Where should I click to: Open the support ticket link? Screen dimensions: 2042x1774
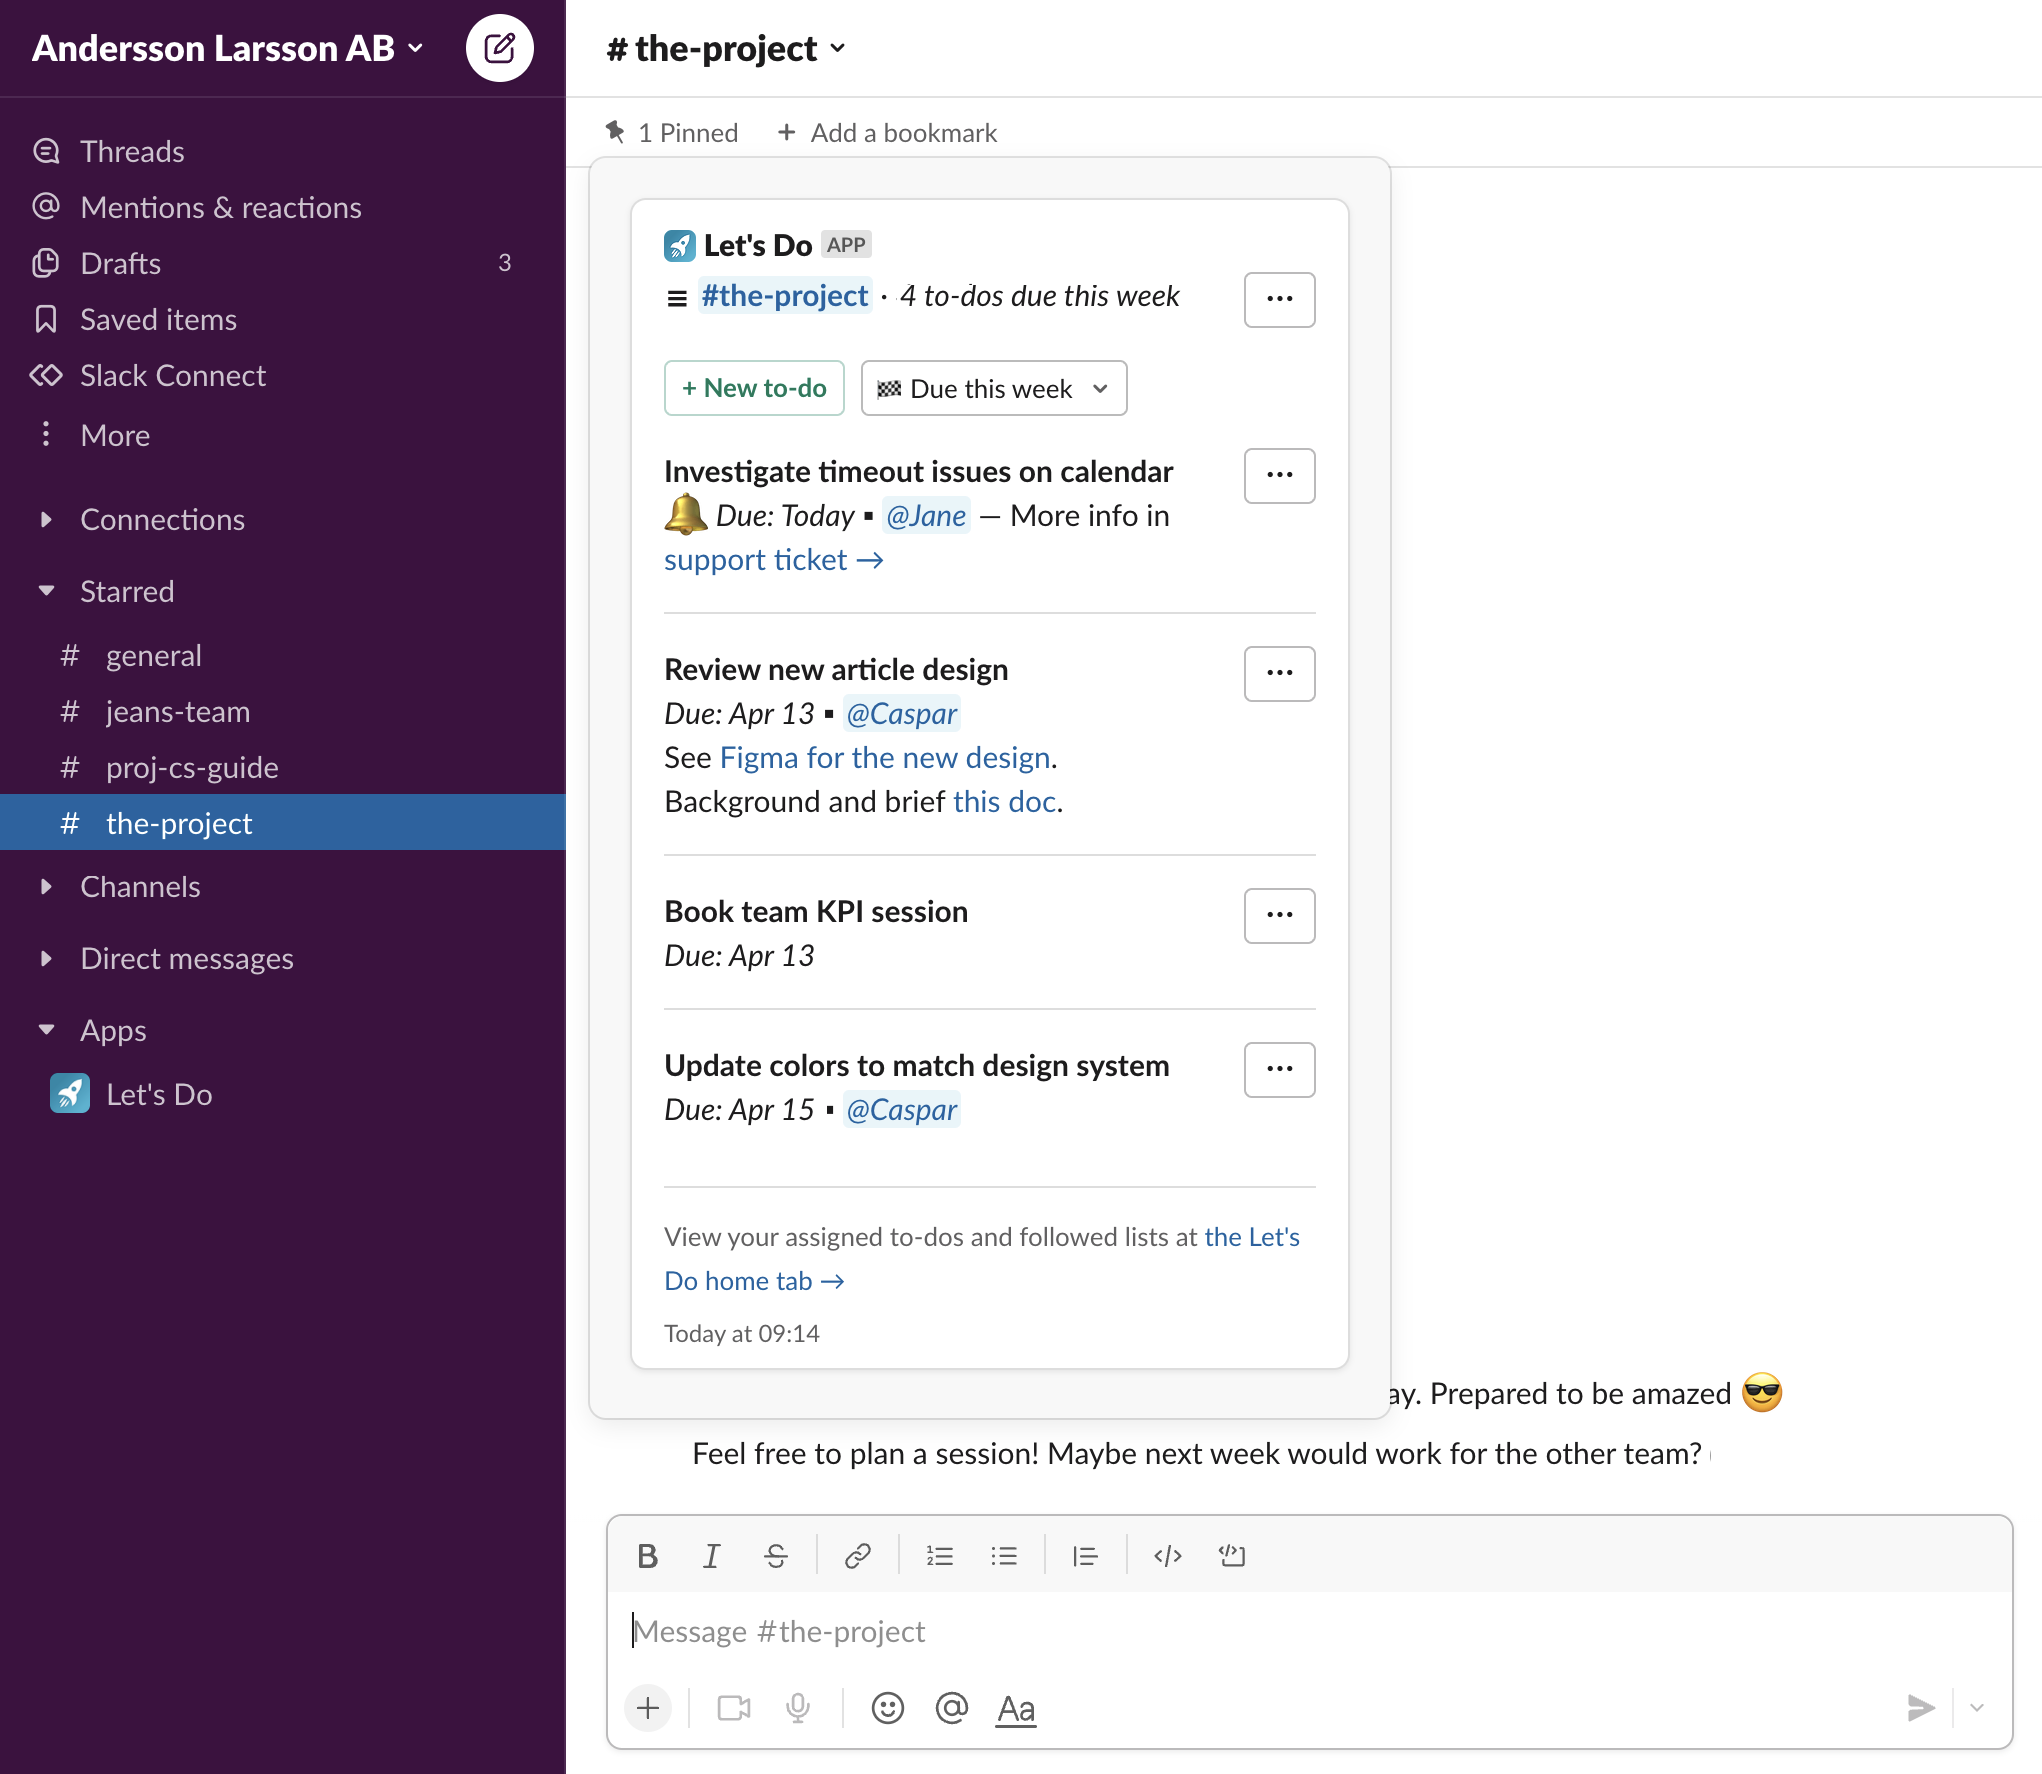tap(759, 559)
